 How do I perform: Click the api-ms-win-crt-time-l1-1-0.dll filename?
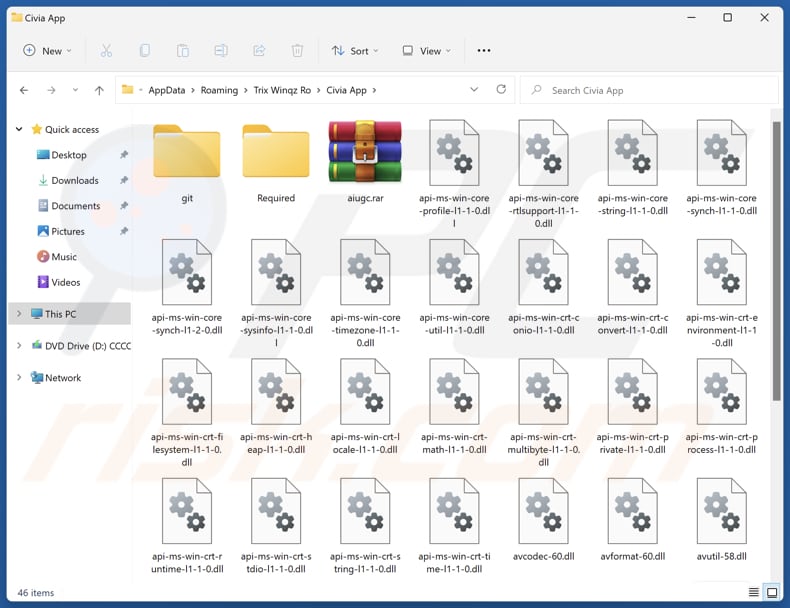click(454, 563)
